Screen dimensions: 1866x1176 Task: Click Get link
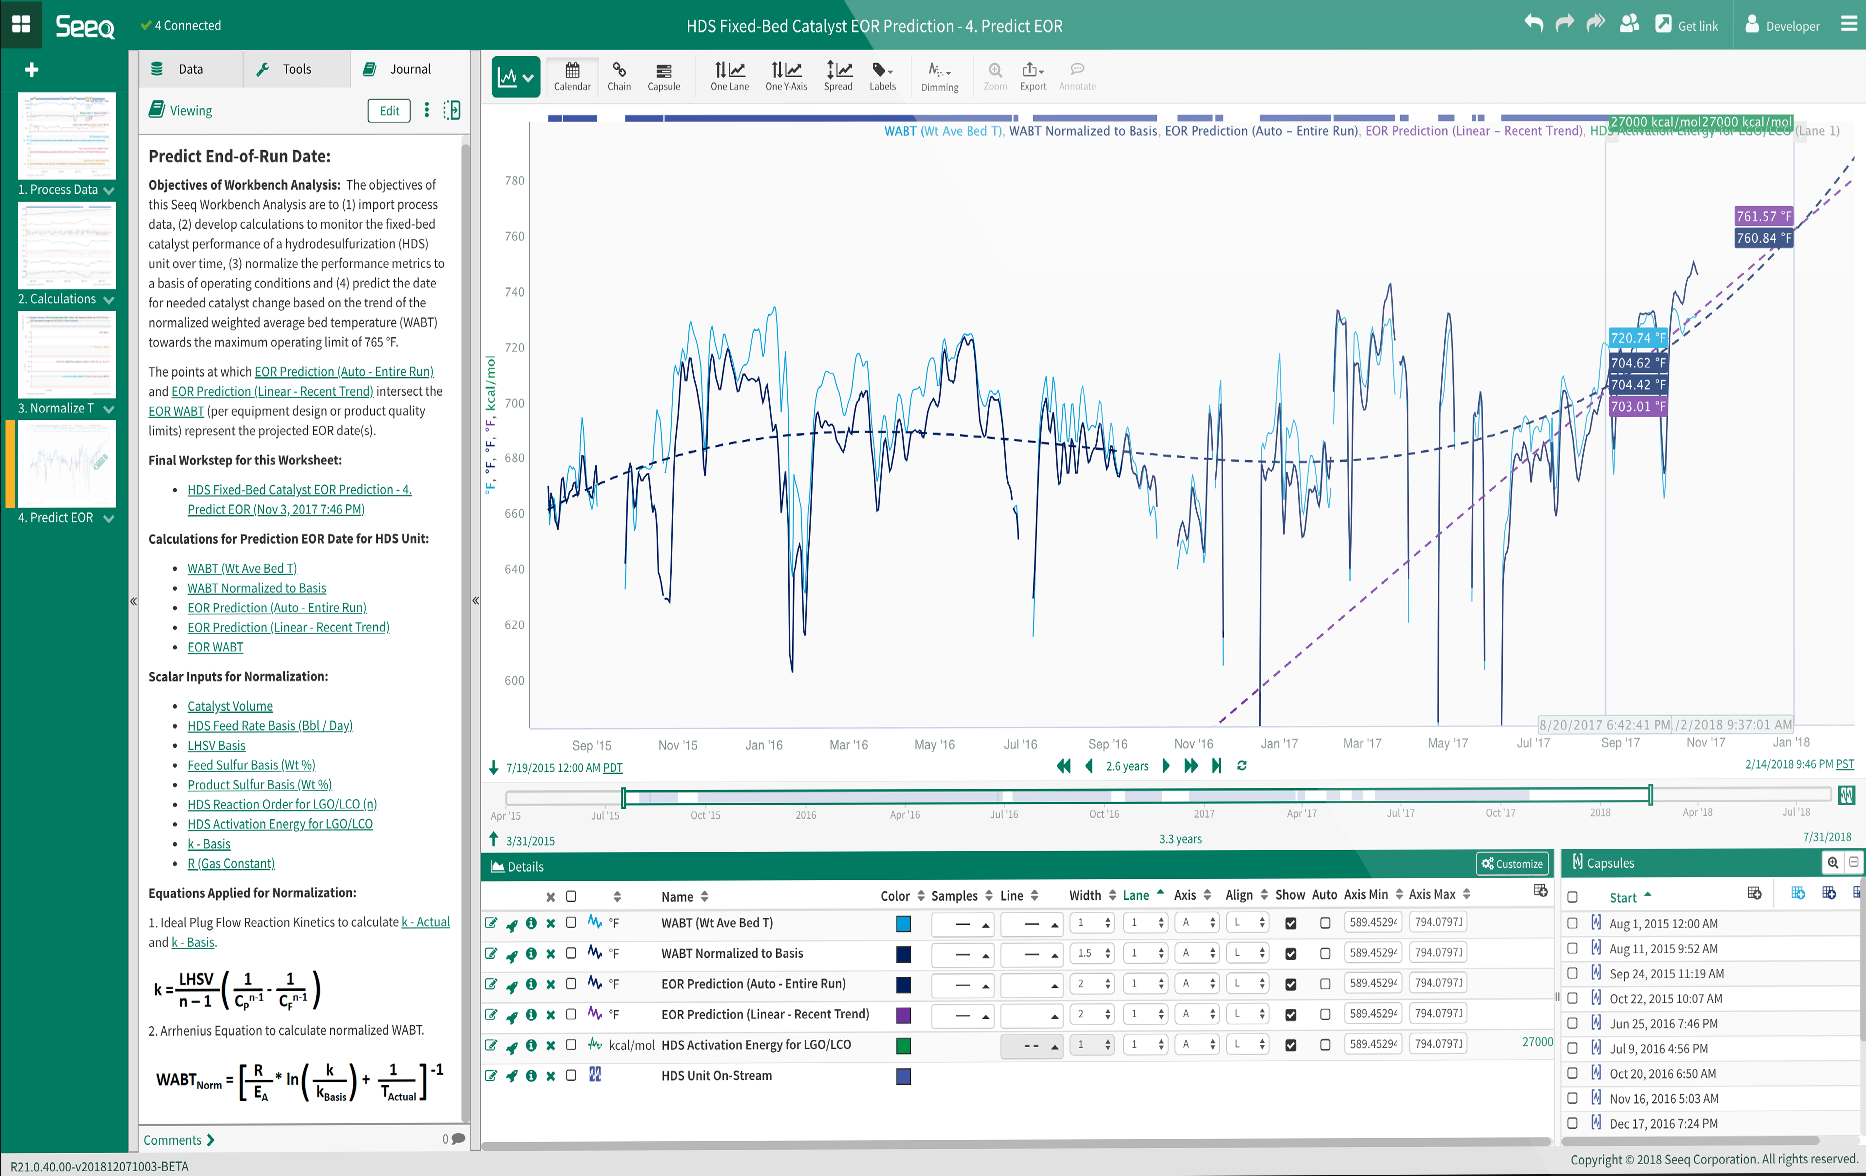coord(1686,25)
